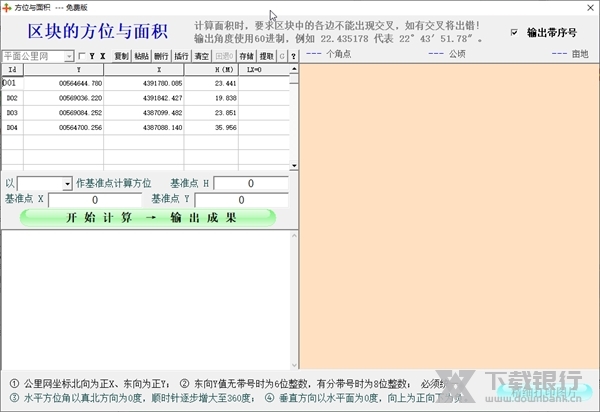Click the 亩地 area label

580,54
